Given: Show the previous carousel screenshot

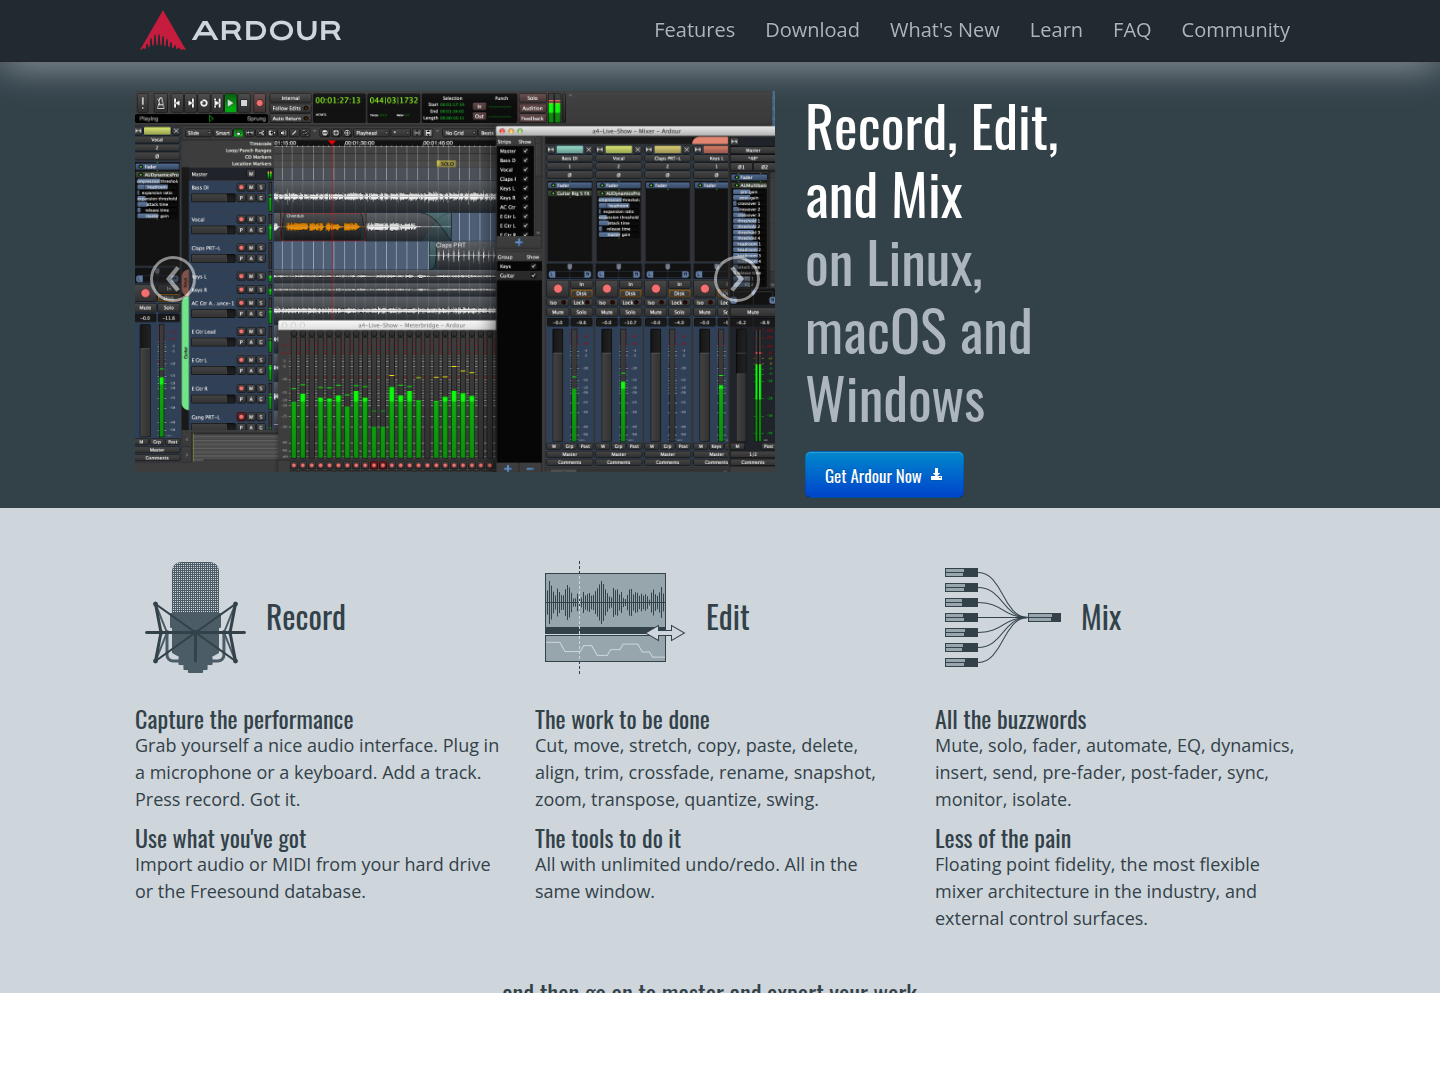Looking at the screenshot, I should tap(173, 279).
